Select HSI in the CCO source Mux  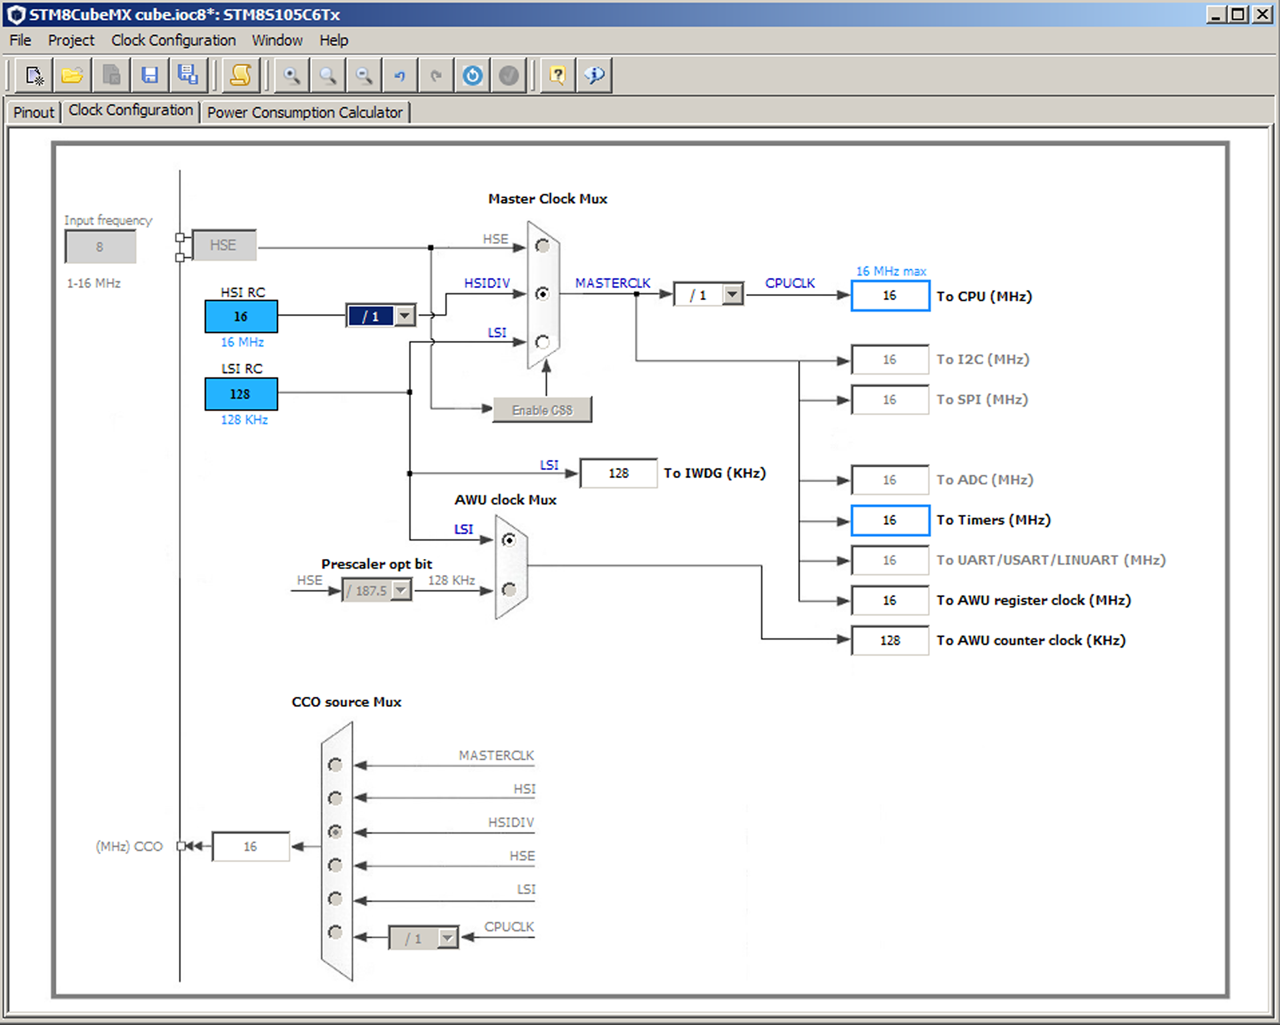point(335,798)
